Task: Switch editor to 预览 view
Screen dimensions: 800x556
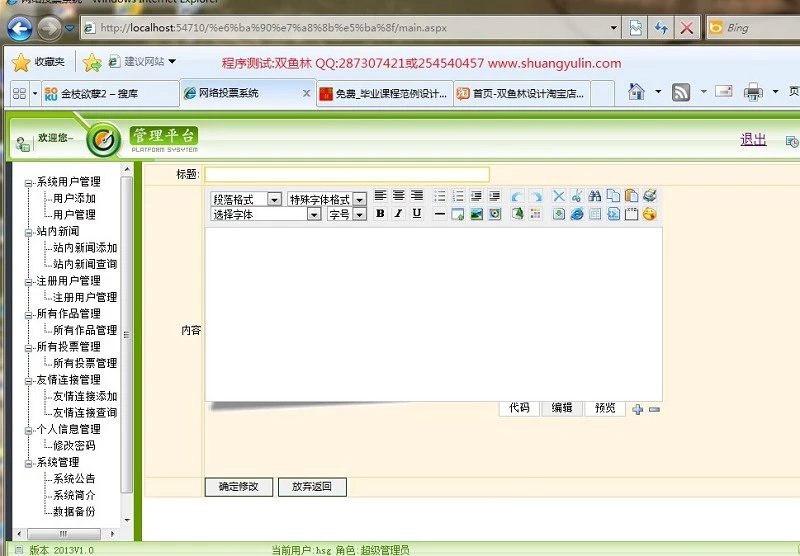Action: [605, 408]
